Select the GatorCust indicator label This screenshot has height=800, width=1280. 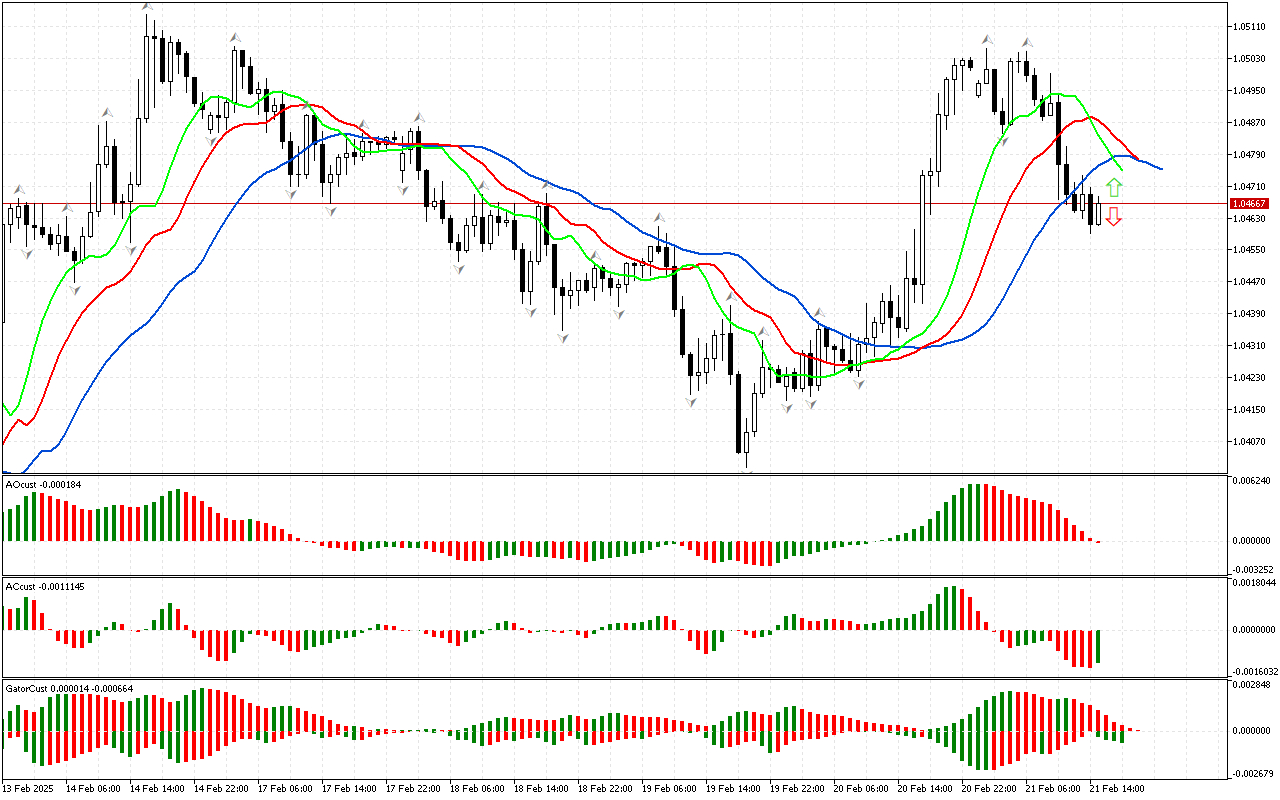pos(70,688)
